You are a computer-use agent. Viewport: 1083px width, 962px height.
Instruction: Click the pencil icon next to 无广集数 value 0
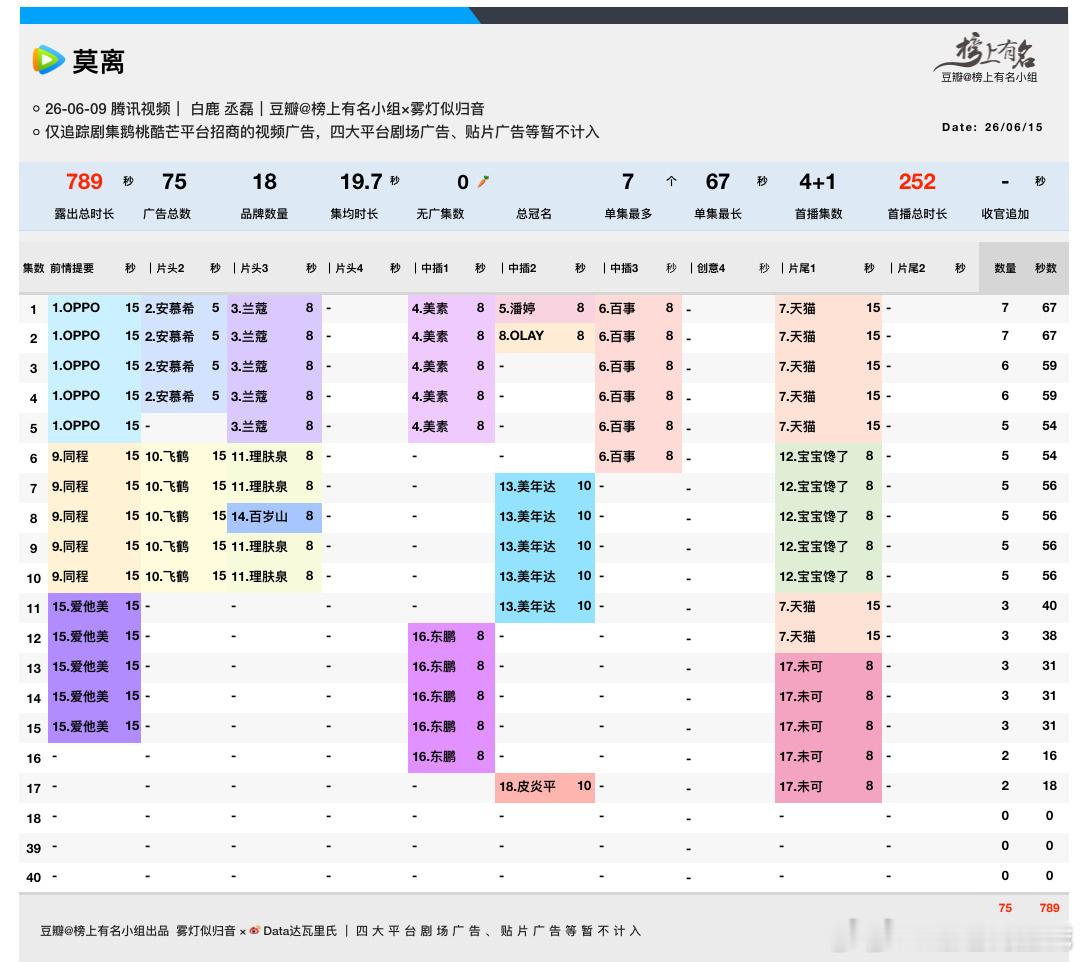coord(483,182)
